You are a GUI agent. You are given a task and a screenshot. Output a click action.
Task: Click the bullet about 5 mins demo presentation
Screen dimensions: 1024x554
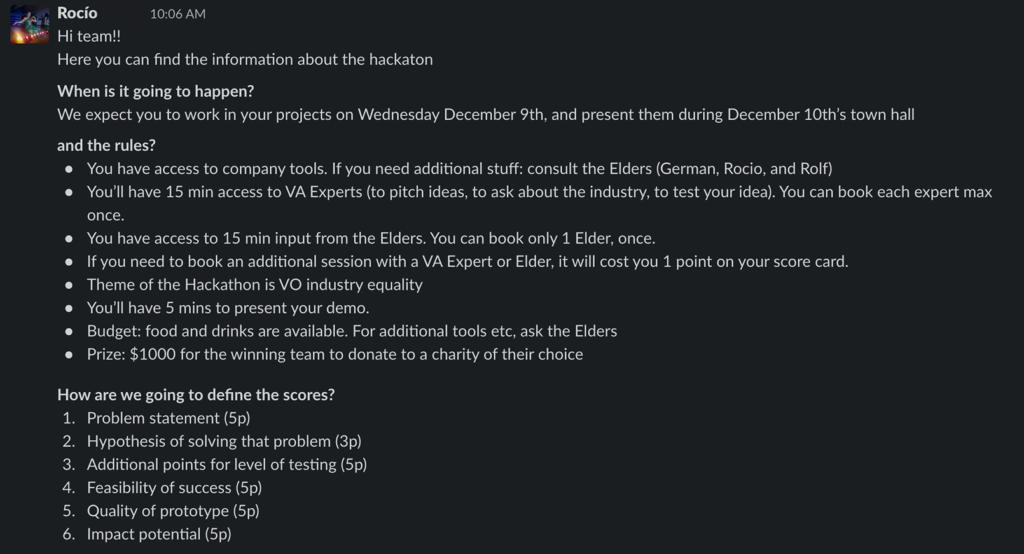(x=228, y=308)
